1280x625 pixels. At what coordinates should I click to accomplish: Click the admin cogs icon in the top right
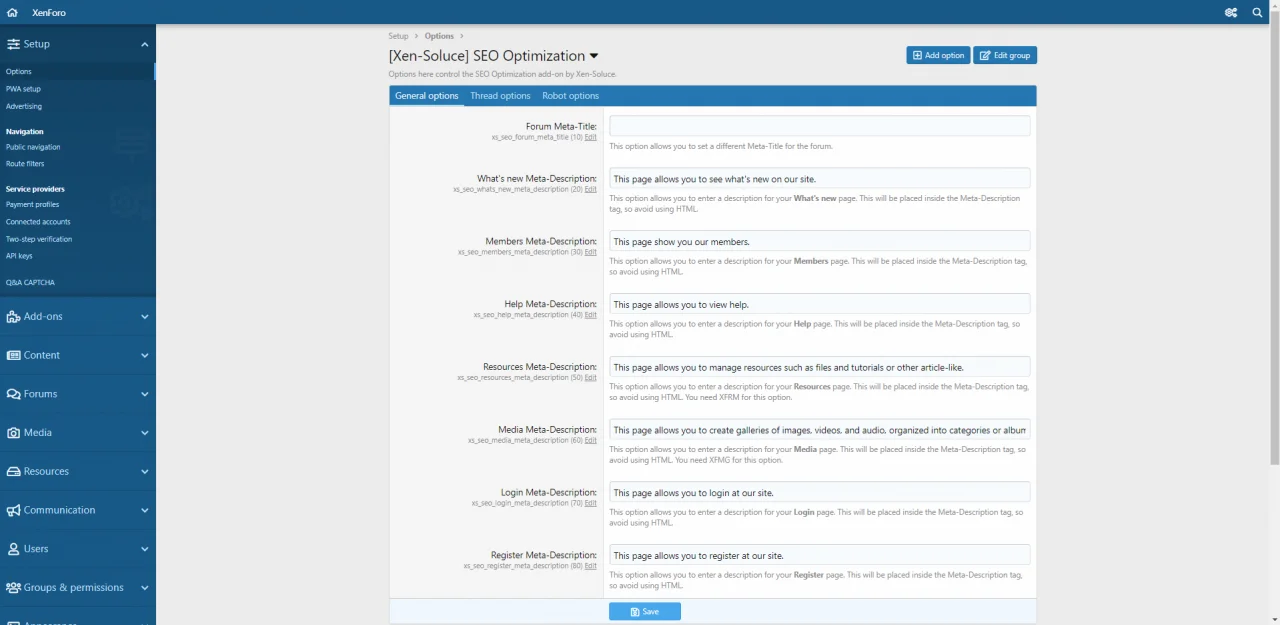coord(1231,13)
